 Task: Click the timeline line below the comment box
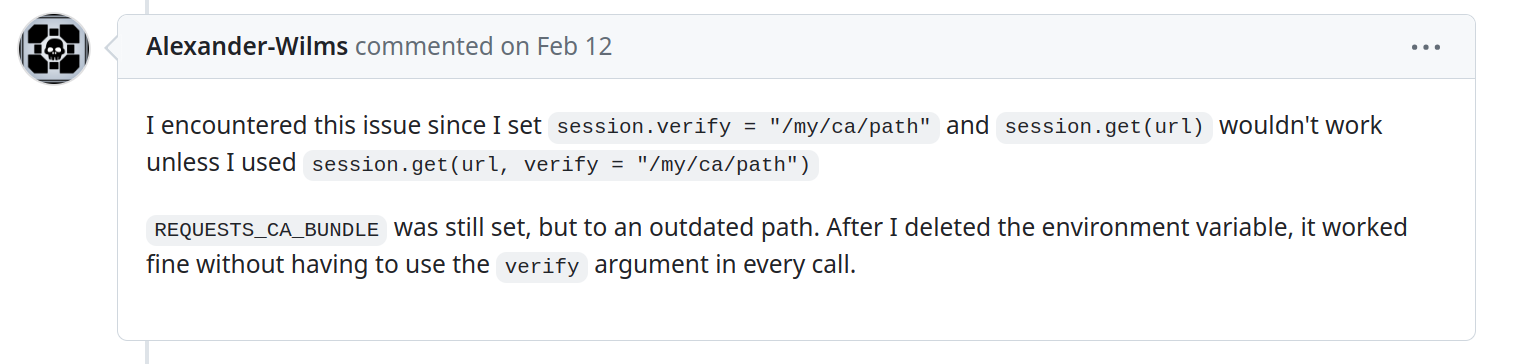pos(148,352)
